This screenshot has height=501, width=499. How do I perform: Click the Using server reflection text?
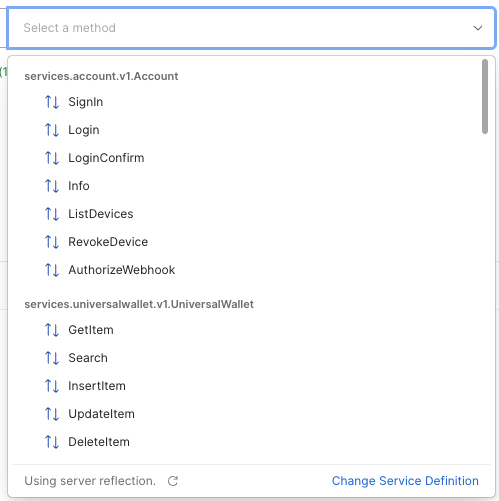pyautogui.click(x=90, y=481)
